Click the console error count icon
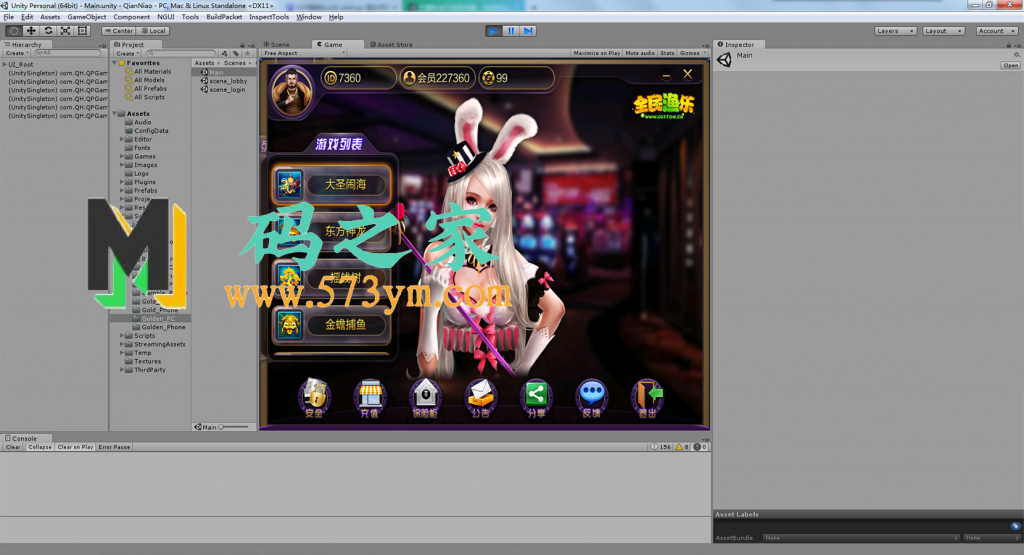This screenshot has height=555, width=1024. click(701, 447)
